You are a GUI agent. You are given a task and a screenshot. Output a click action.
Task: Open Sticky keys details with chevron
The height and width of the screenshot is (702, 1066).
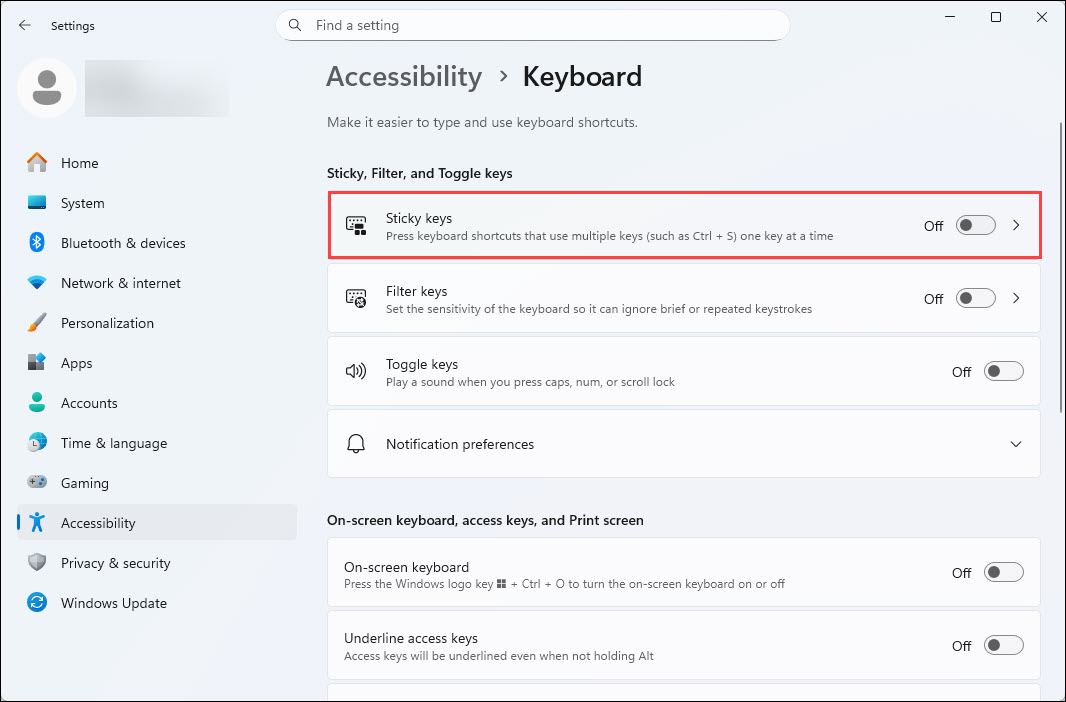point(1016,225)
